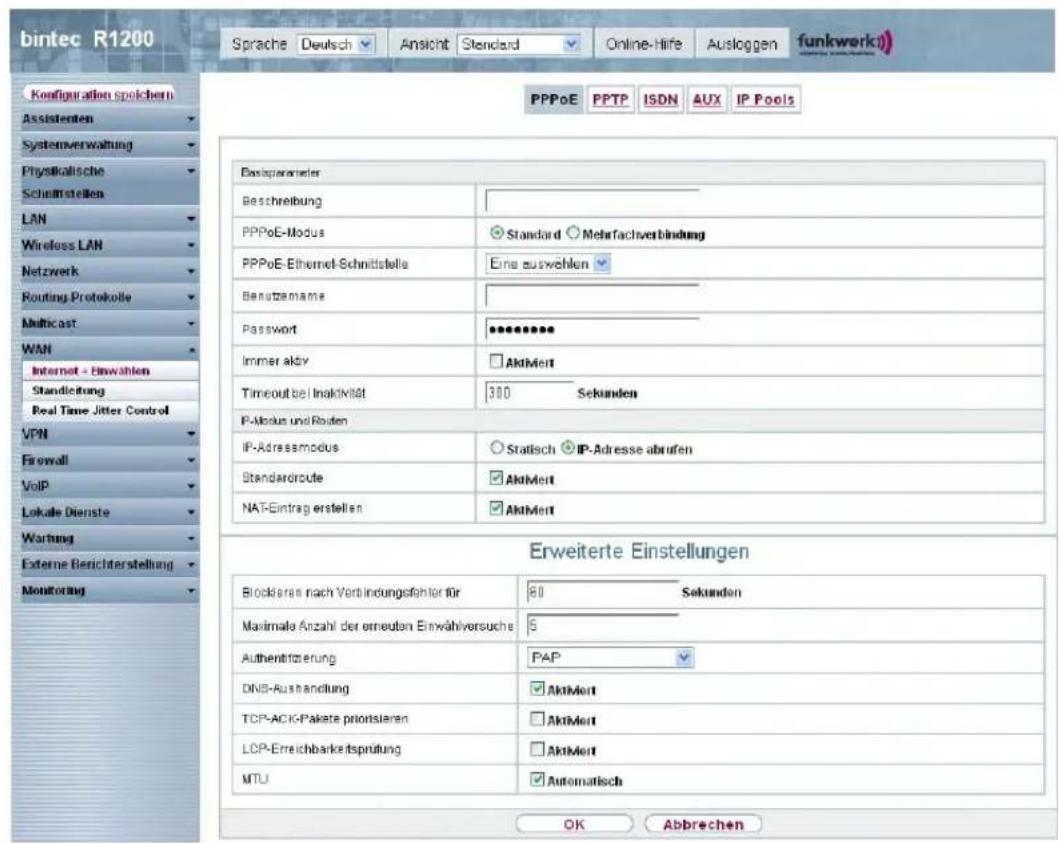
Task: Switch to the ISDN tab
Action: click(660, 100)
